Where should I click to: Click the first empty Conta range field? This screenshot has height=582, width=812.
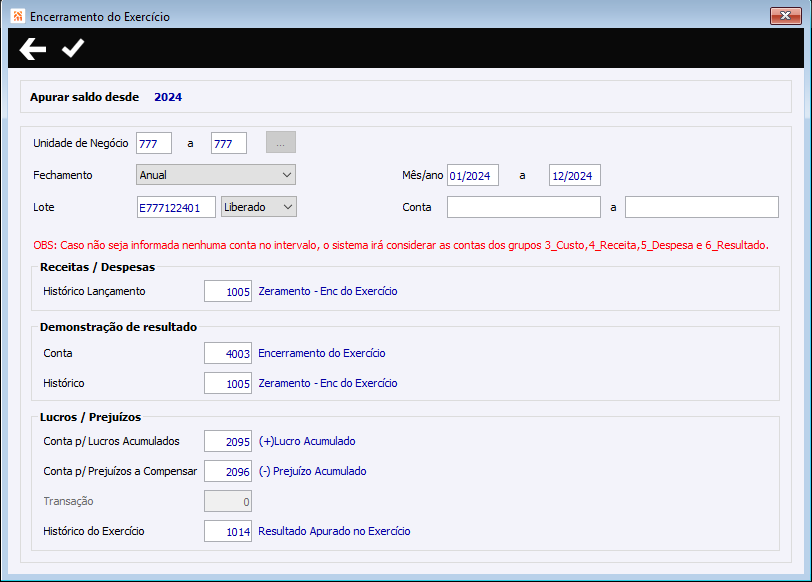[524, 207]
